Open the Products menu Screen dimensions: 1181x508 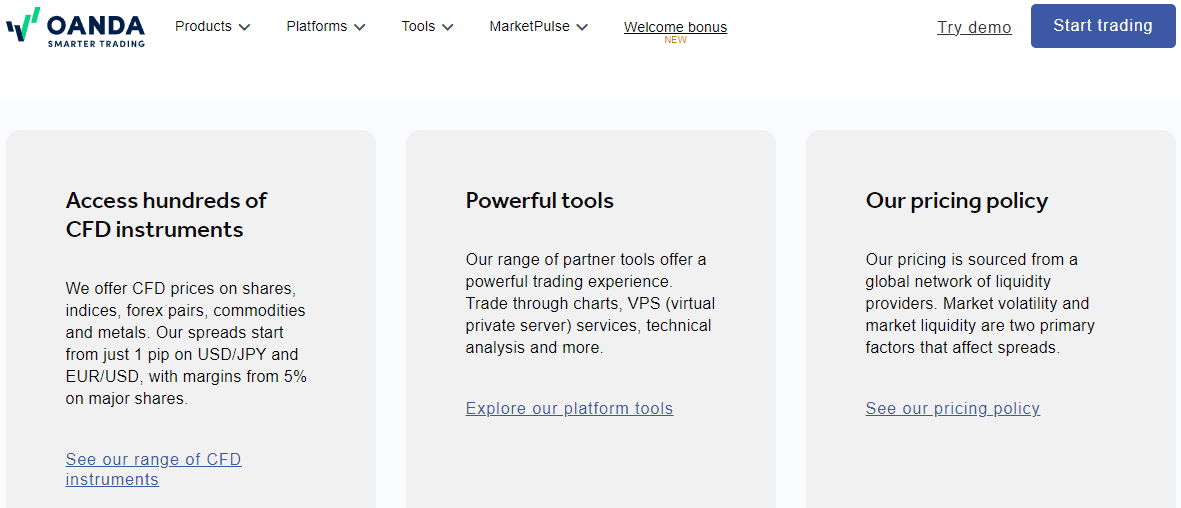pyautogui.click(x=212, y=26)
